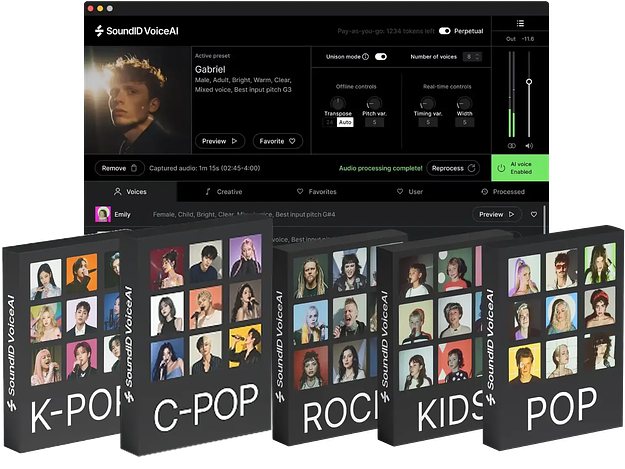Favorite the Emily voice heart icon
The width and height of the screenshot is (625, 469).
[534, 214]
